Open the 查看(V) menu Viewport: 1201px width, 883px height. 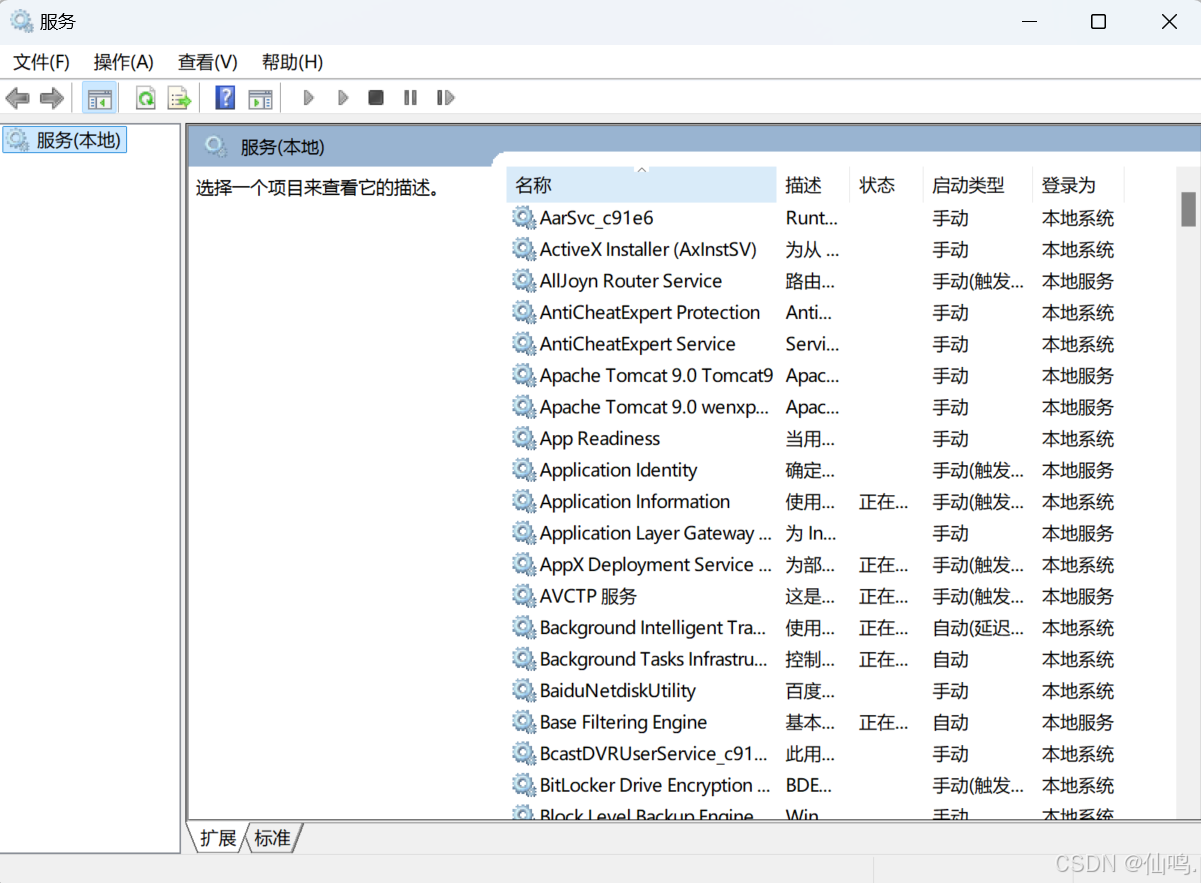[x=206, y=62]
